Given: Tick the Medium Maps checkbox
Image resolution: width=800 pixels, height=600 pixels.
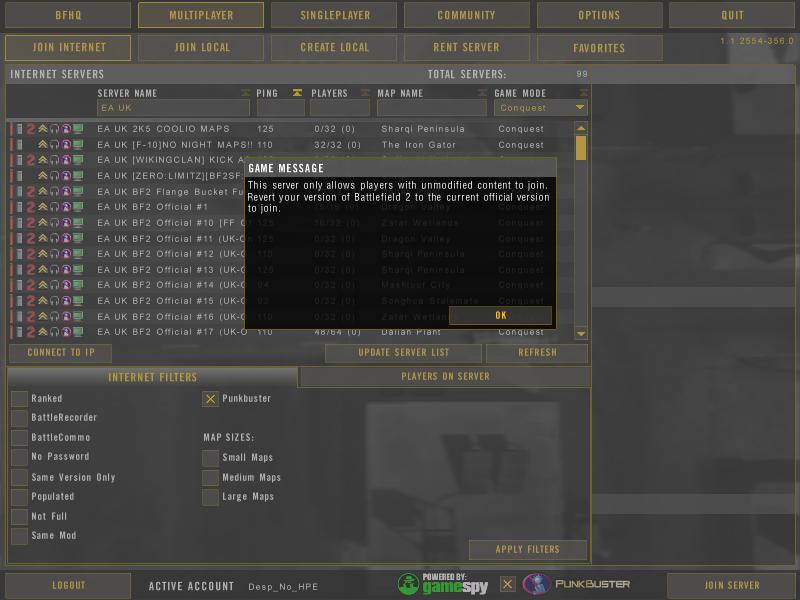Looking at the screenshot, I should (x=210, y=478).
